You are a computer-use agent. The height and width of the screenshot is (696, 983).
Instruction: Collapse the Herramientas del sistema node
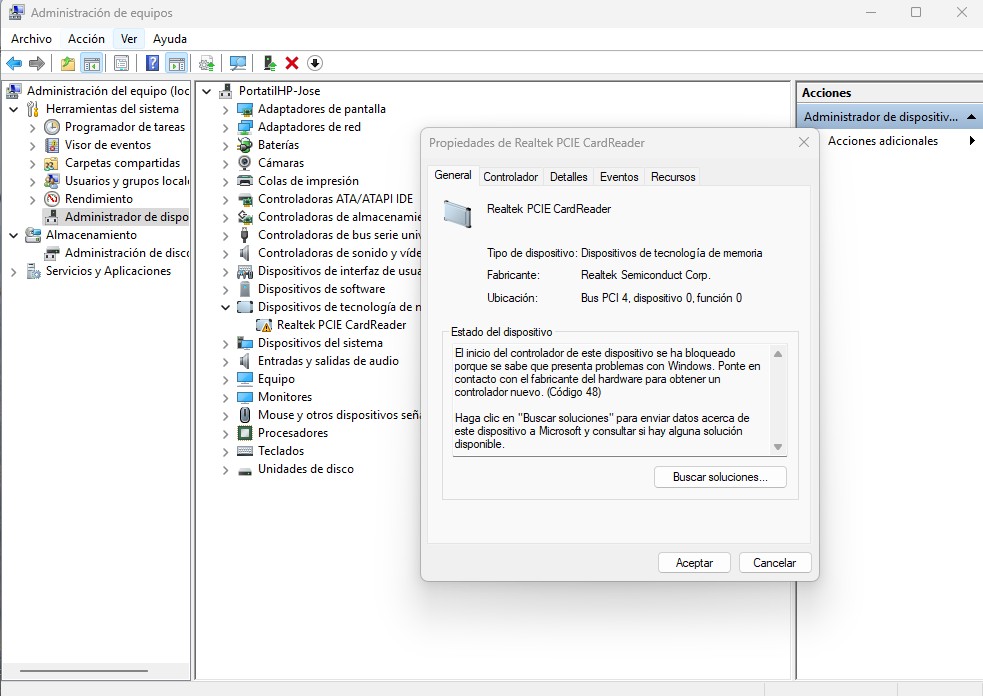pos(14,110)
